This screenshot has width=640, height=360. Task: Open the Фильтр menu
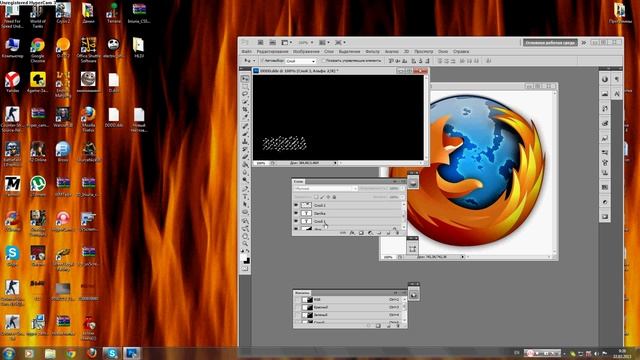(372, 52)
